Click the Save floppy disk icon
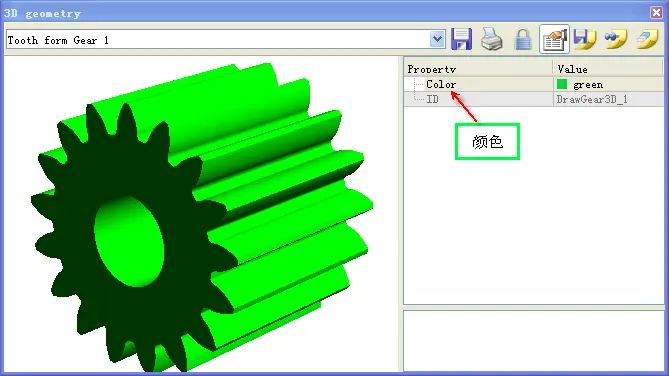 pos(461,39)
